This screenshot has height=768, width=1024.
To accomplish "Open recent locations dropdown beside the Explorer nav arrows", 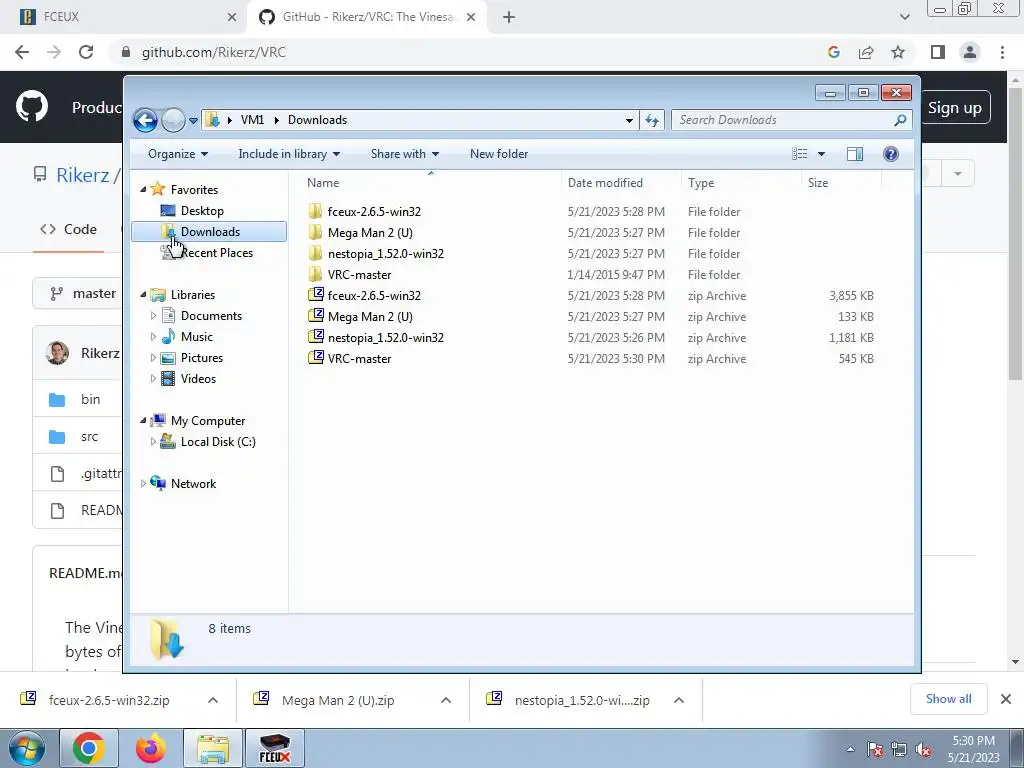I will pyautogui.click(x=193, y=121).
